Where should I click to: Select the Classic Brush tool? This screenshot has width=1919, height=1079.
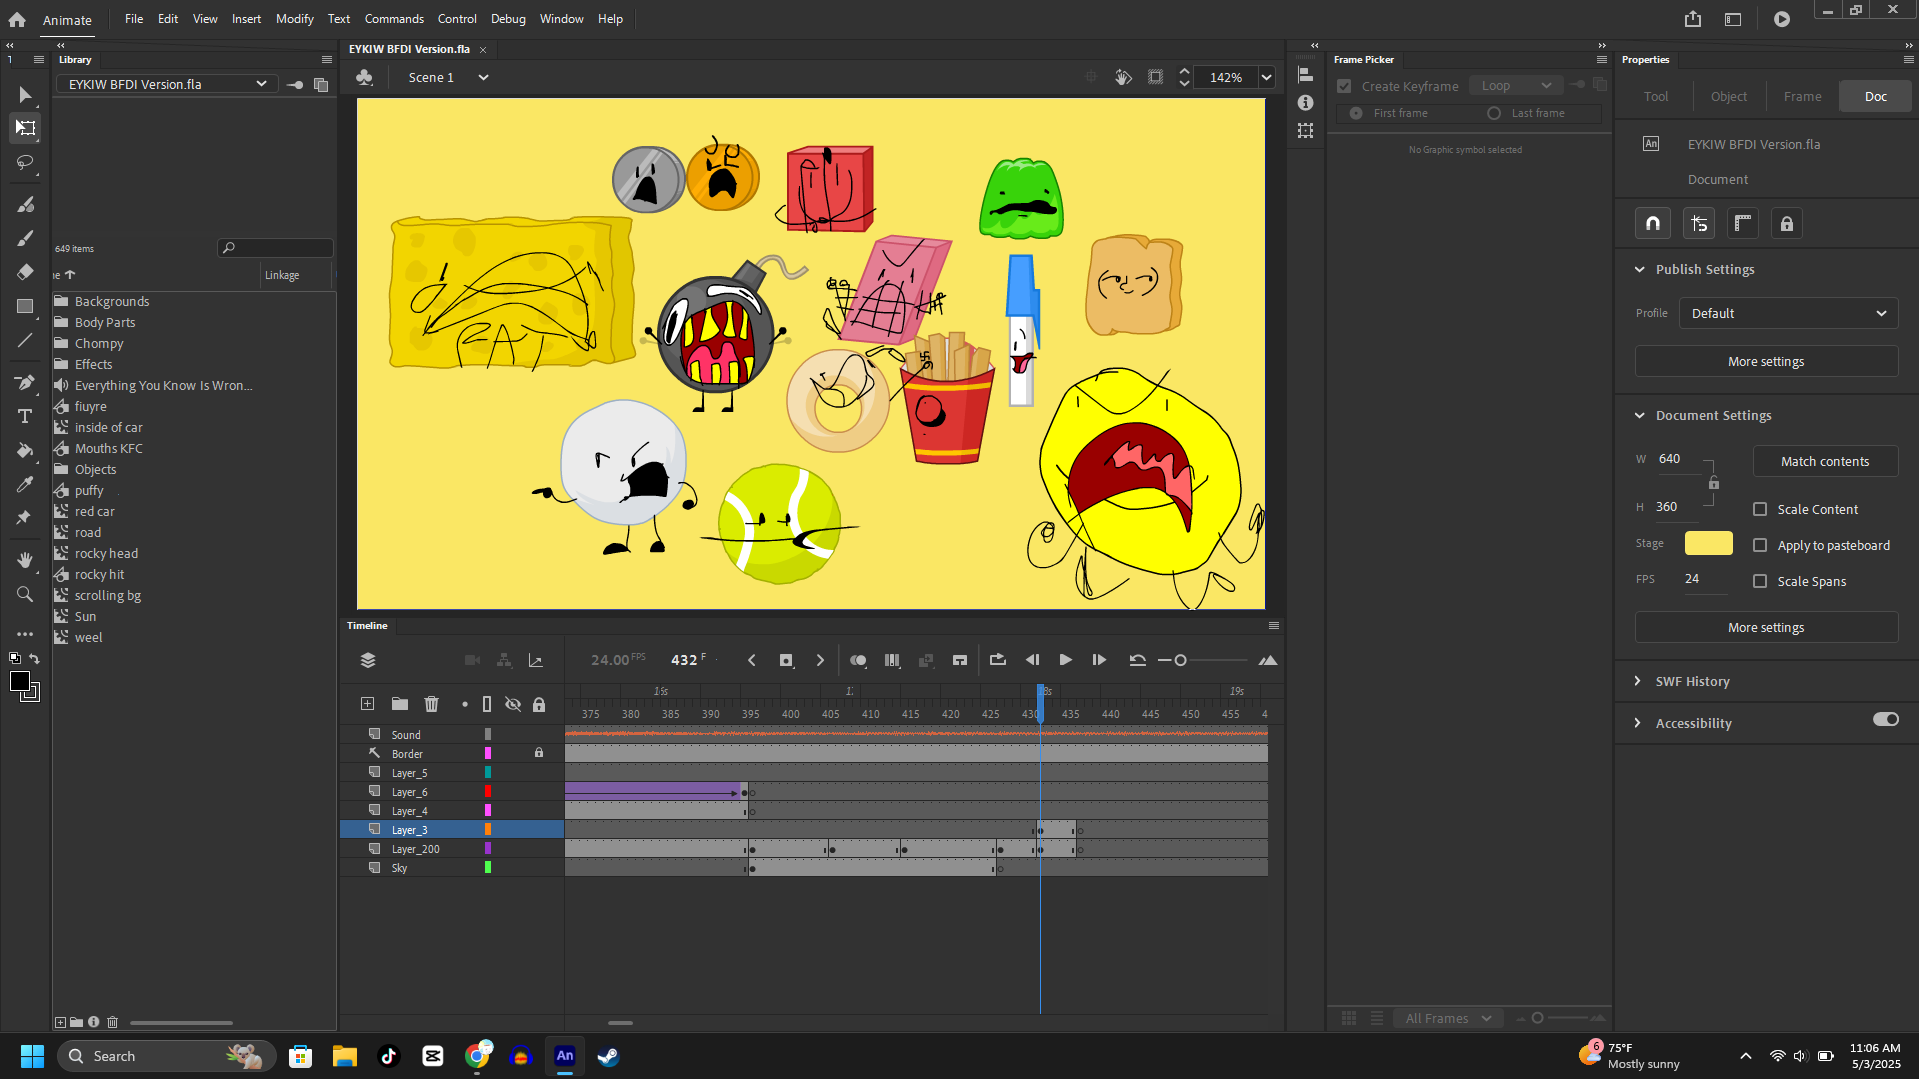tap(25, 238)
